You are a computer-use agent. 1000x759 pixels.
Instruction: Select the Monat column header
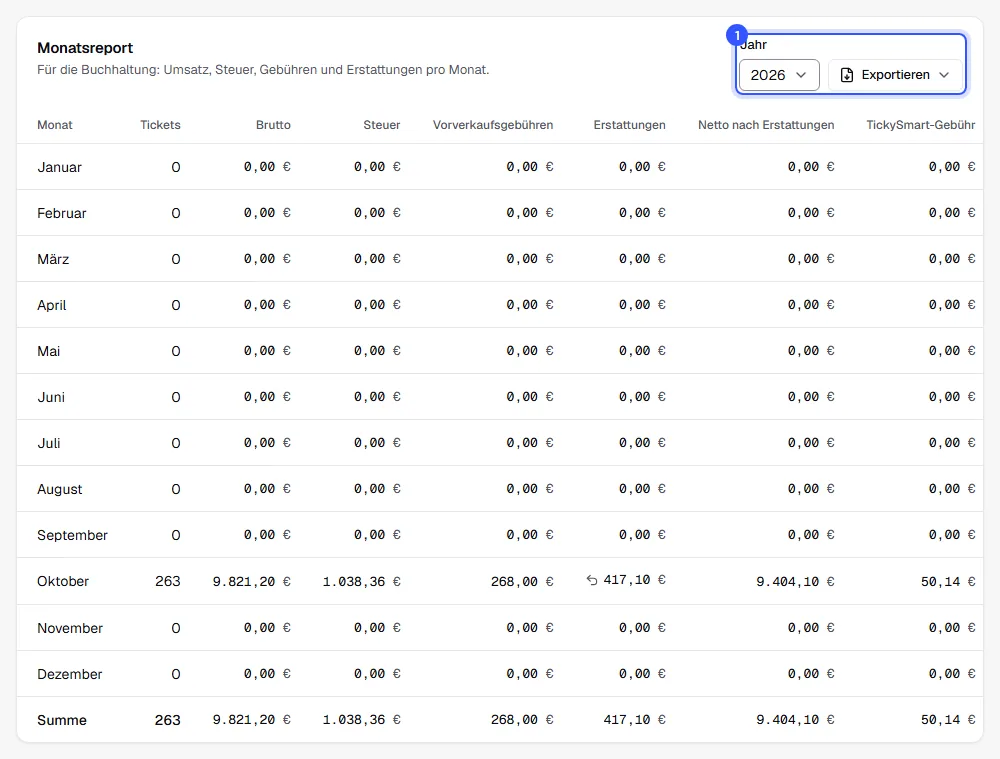click(x=55, y=125)
